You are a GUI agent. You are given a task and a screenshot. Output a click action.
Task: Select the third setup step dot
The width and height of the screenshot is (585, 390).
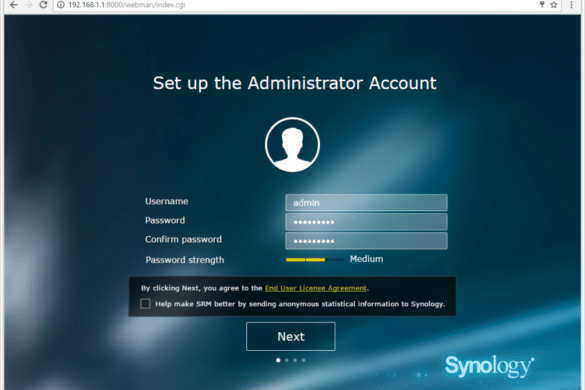pyautogui.click(x=295, y=360)
